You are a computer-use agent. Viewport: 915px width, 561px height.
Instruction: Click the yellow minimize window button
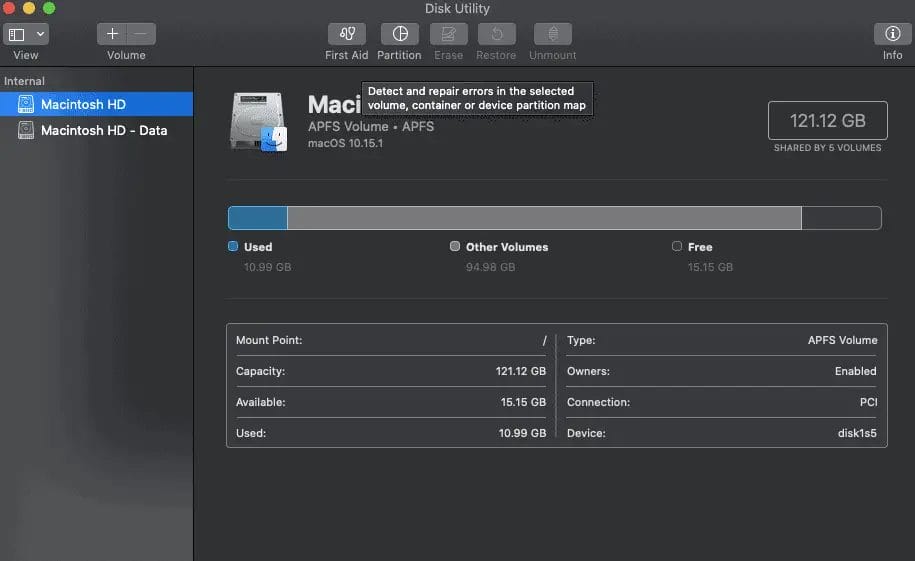29,8
